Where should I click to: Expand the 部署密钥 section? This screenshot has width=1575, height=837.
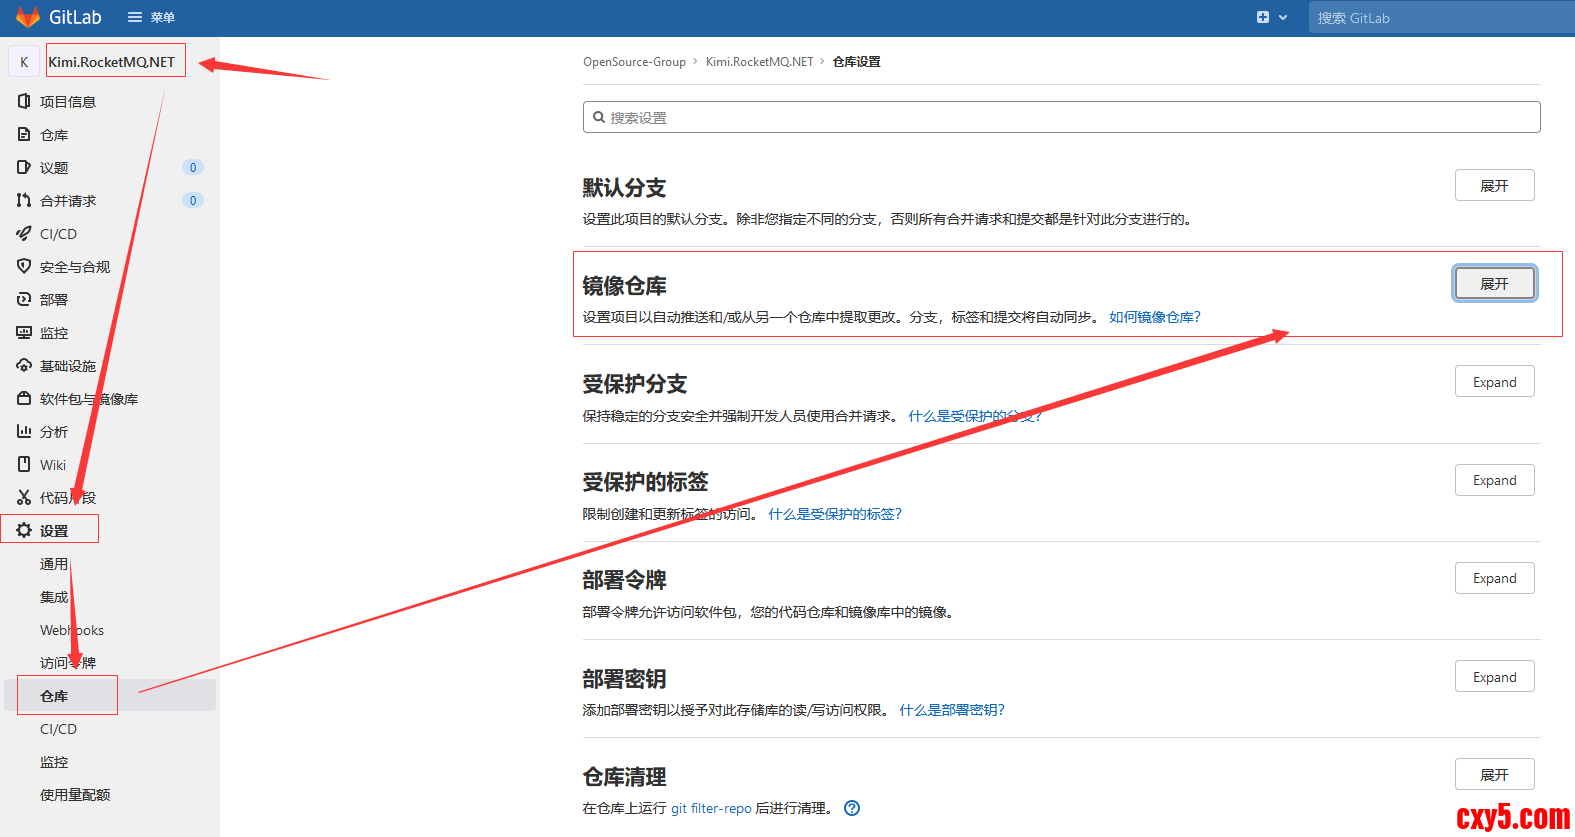pyautogui.click(x=1494, y=677)
